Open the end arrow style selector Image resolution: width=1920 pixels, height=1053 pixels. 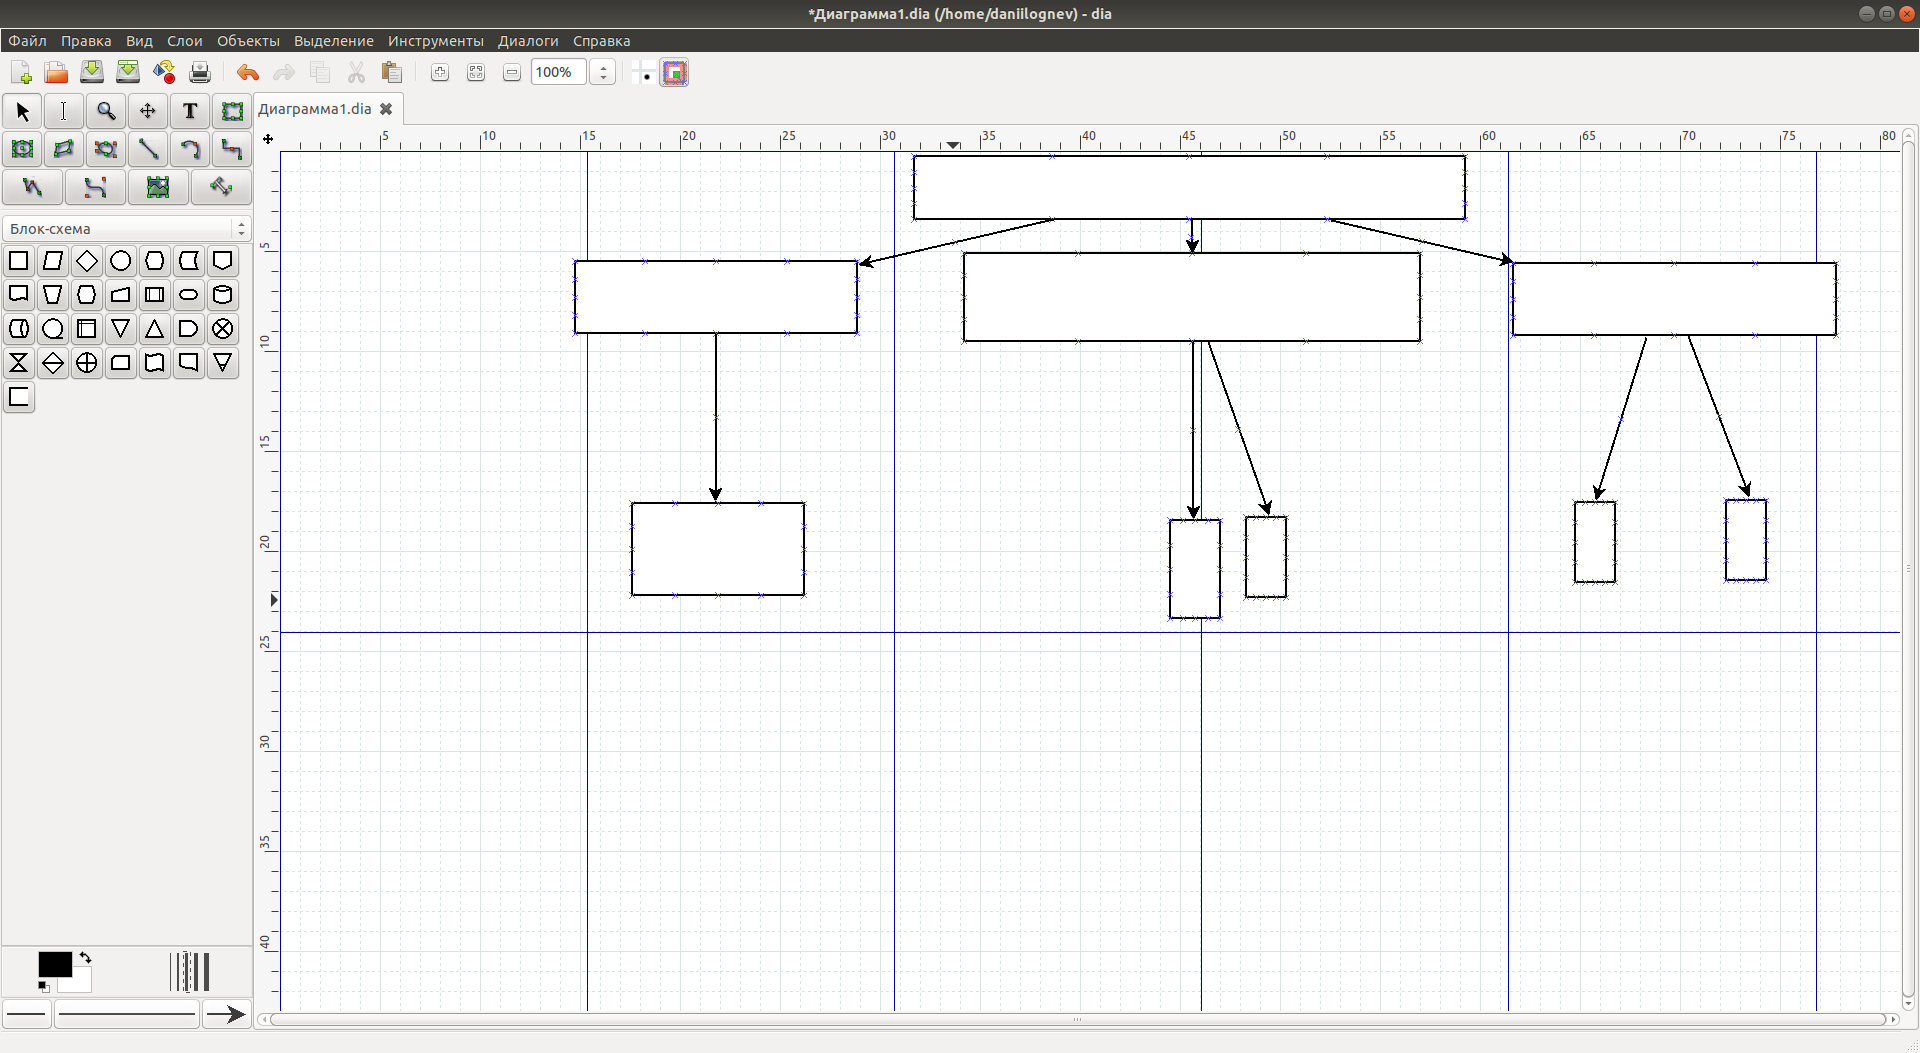226,1014
